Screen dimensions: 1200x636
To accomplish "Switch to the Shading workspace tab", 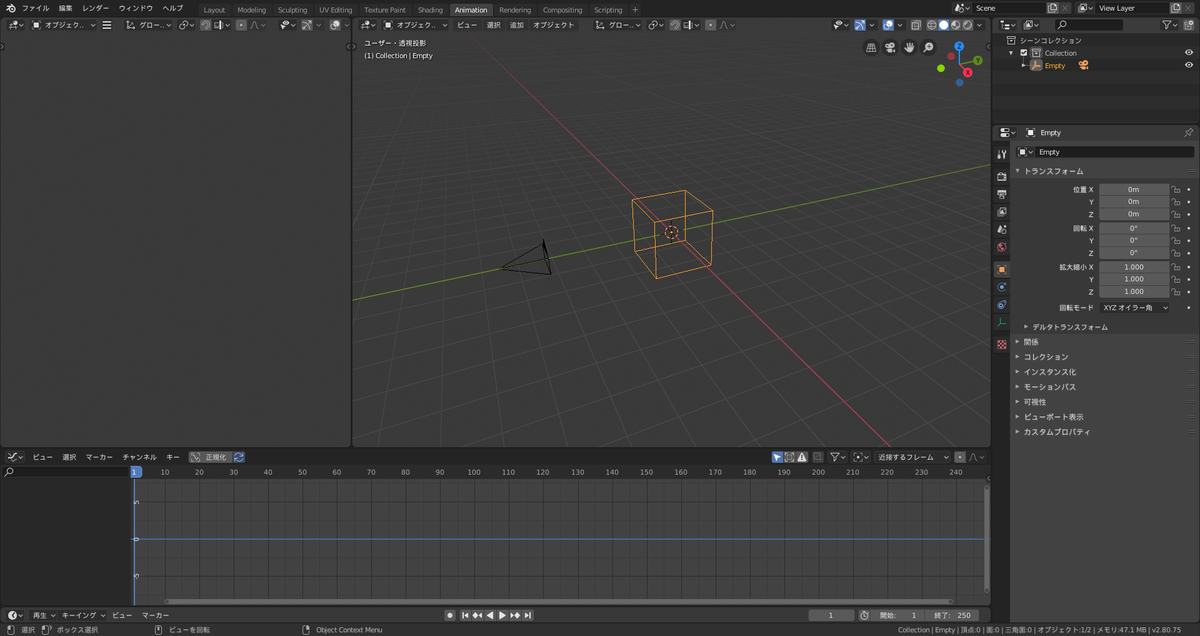I will click(x=430, y=10).
